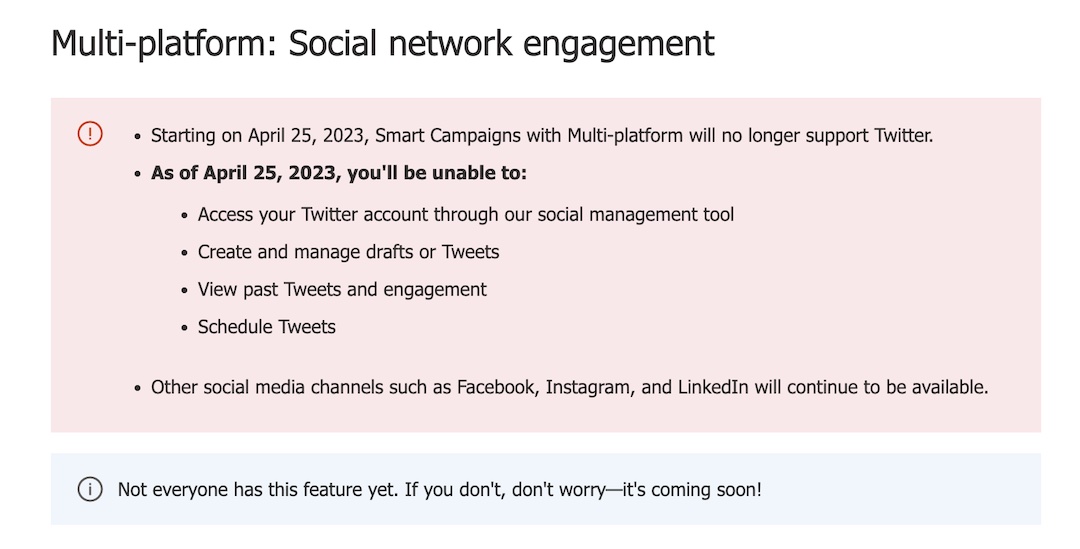Screen dimensions: 1080x549
Task: Click the Access your Twitter account bullet
Action: pyautogui.click(x=466, y=215)
